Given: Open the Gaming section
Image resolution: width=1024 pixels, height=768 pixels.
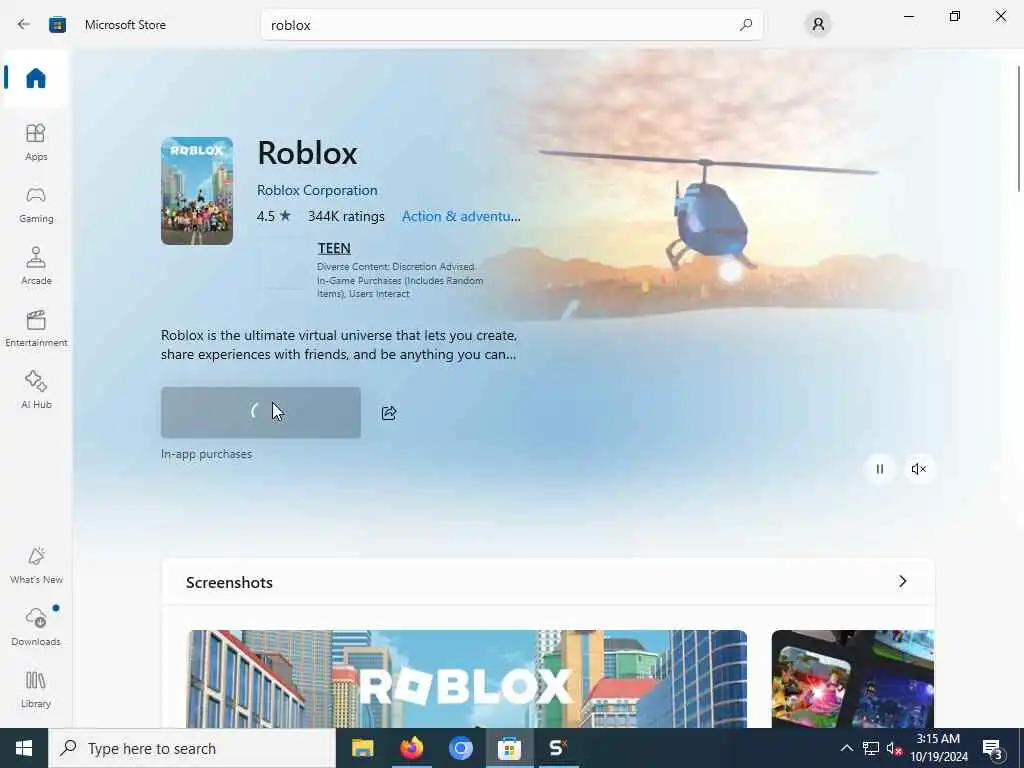Looking at the screenshot, I should point(36,204).
